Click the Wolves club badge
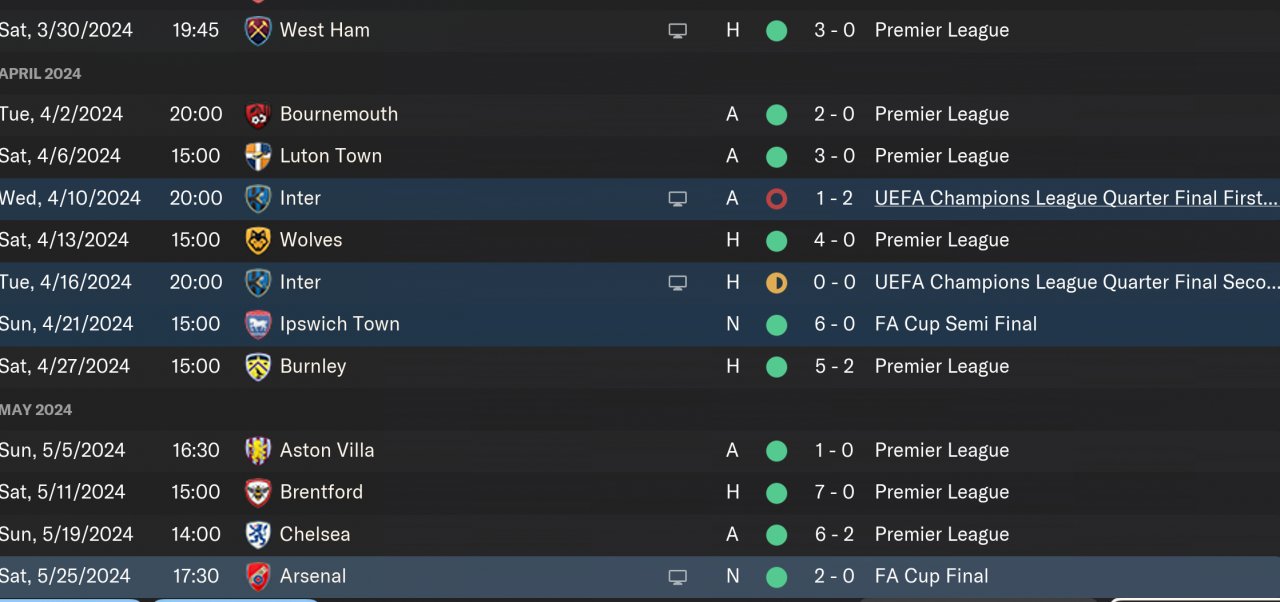Viewport: 1280px width, 602px height. click(258, 241)
